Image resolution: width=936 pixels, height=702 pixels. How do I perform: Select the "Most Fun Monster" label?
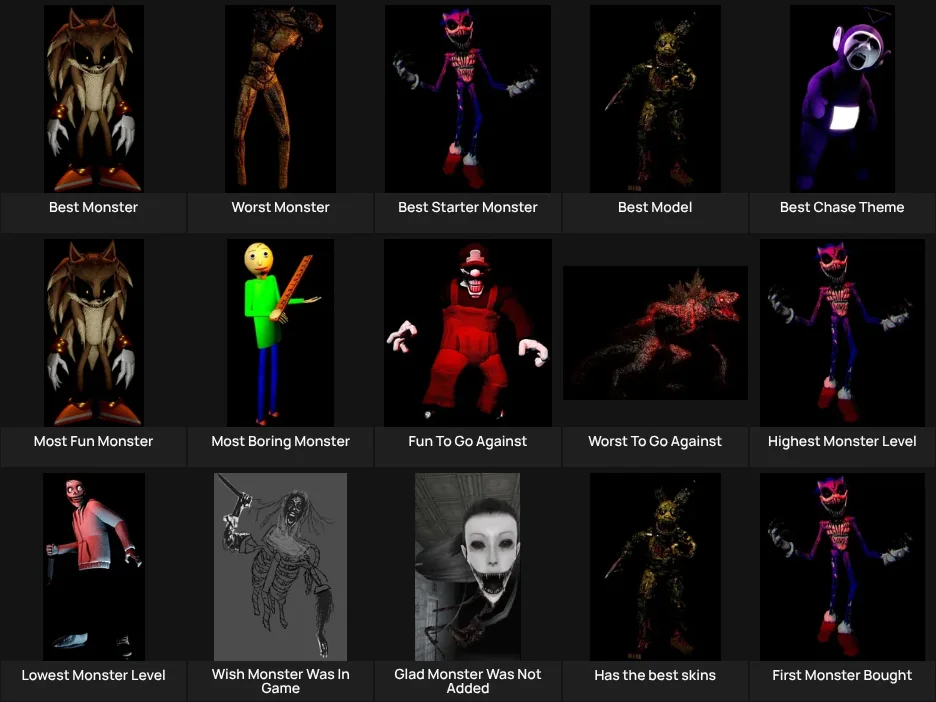(x=93, y=441)
